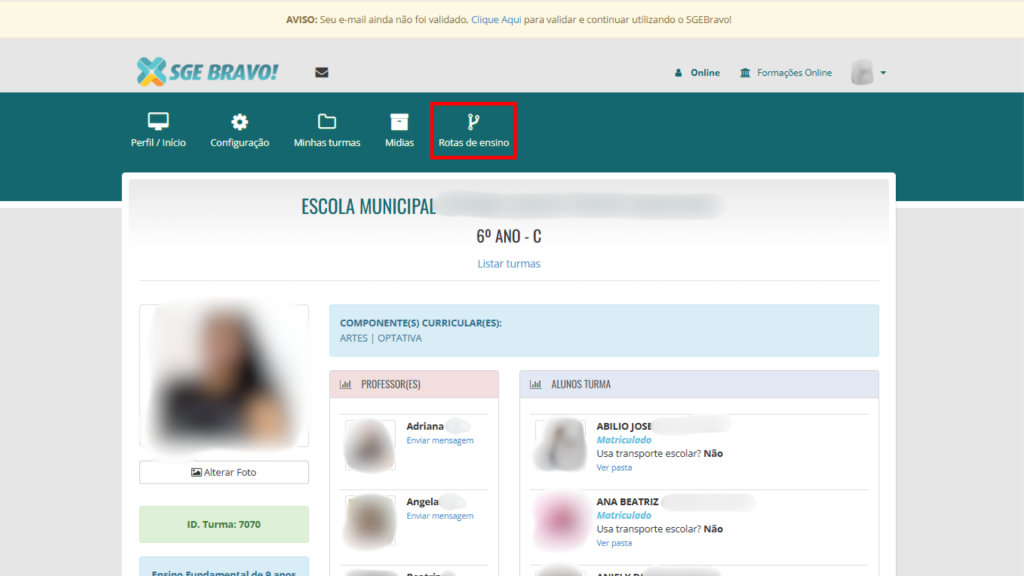Click the Alunos Turma panel header

click(x=698, y=384)
